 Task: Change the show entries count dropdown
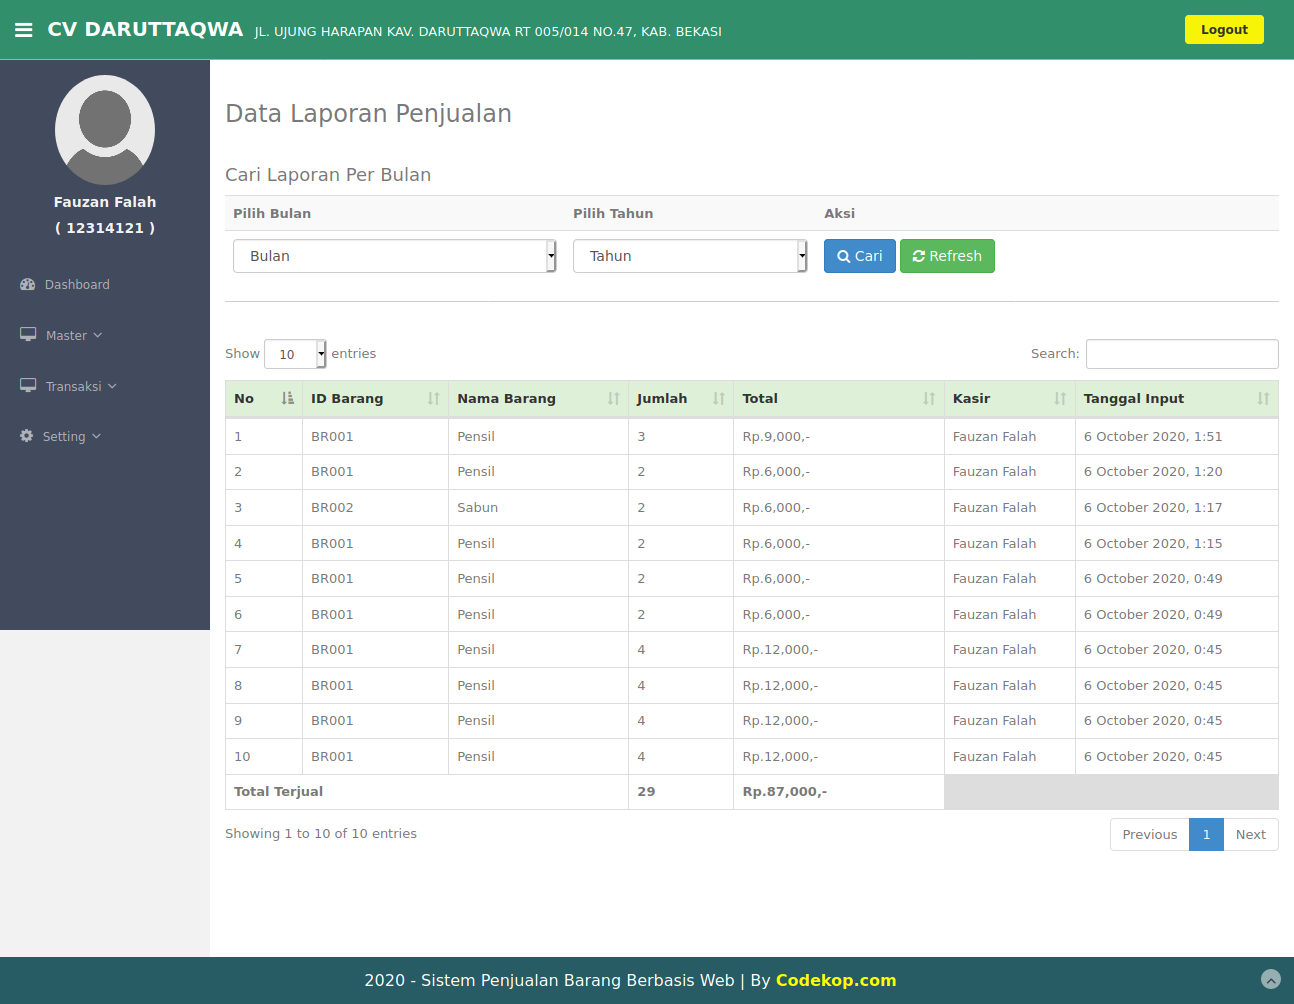(x=295, y=354)
